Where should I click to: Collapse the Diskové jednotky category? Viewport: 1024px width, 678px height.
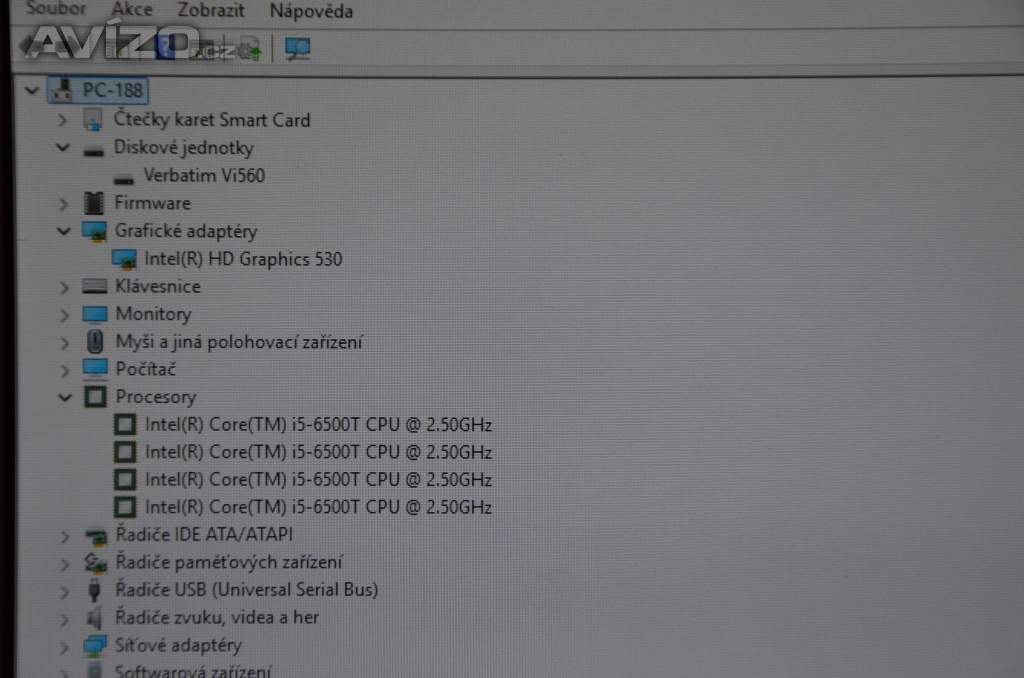pos(64,148)
